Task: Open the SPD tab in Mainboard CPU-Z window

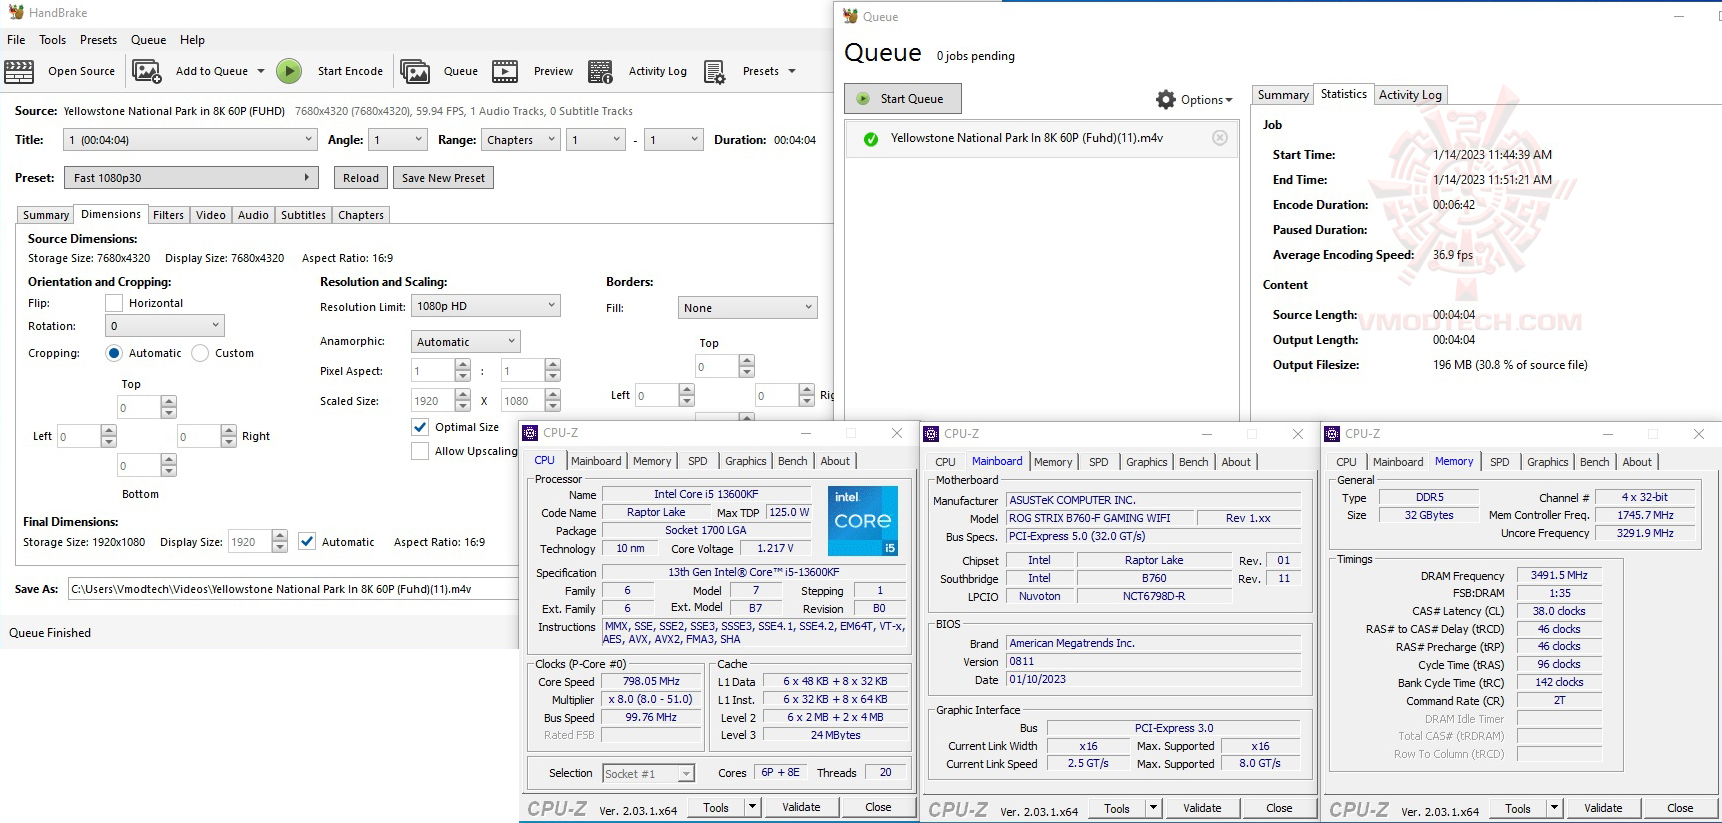Action: pos(1099,462)
